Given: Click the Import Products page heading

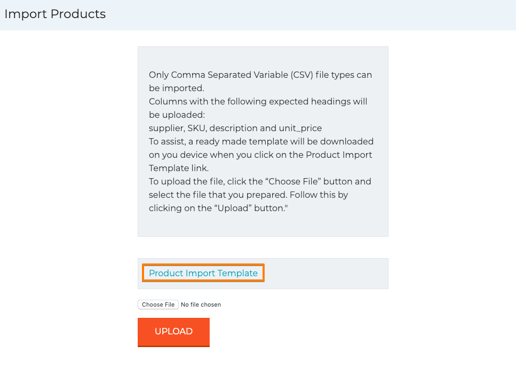Looking at the screenshot, I should [x=55, y=14].
